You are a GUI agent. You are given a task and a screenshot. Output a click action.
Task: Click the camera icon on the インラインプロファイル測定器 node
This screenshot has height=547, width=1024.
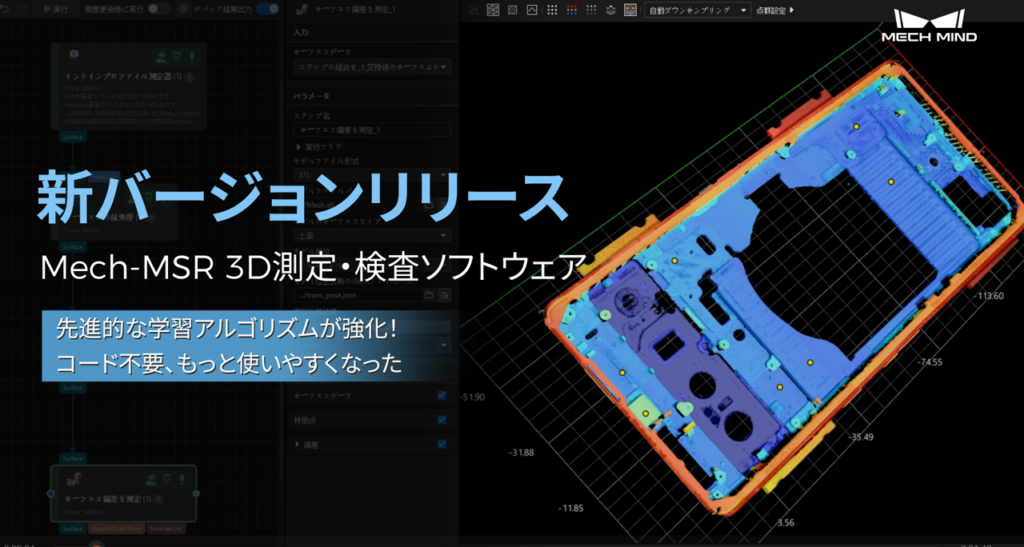(74, 55)
